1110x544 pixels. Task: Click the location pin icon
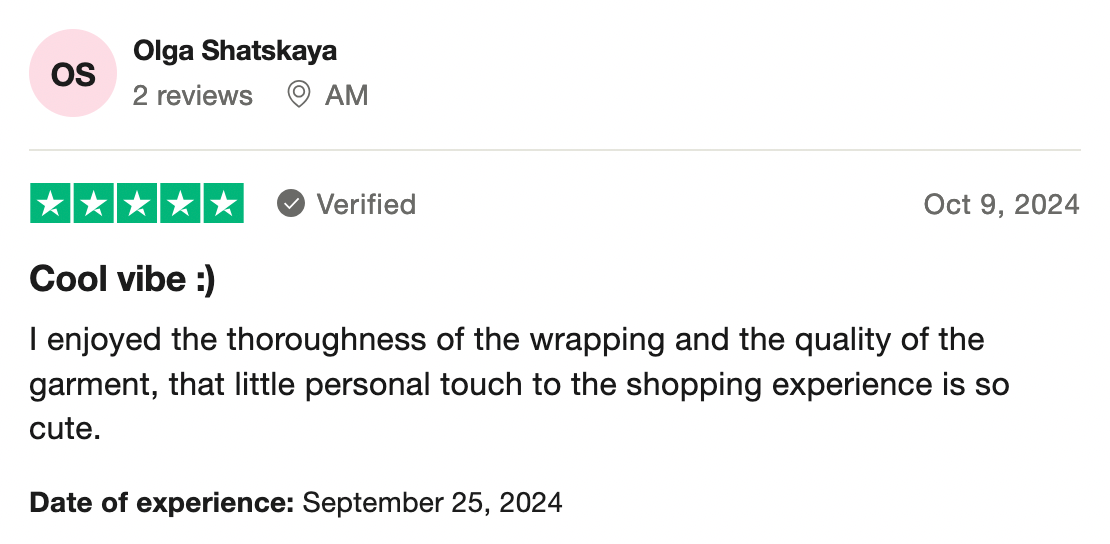(298, 95)
